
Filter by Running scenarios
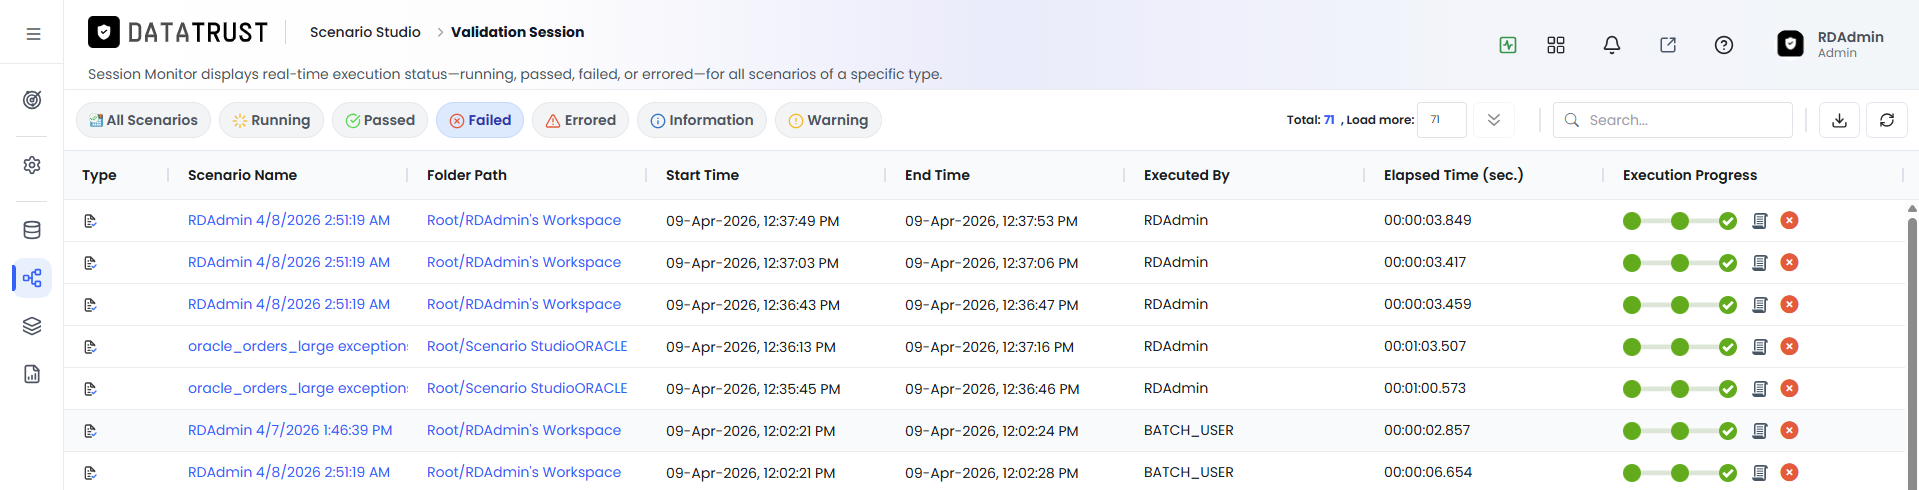[271, 120]
